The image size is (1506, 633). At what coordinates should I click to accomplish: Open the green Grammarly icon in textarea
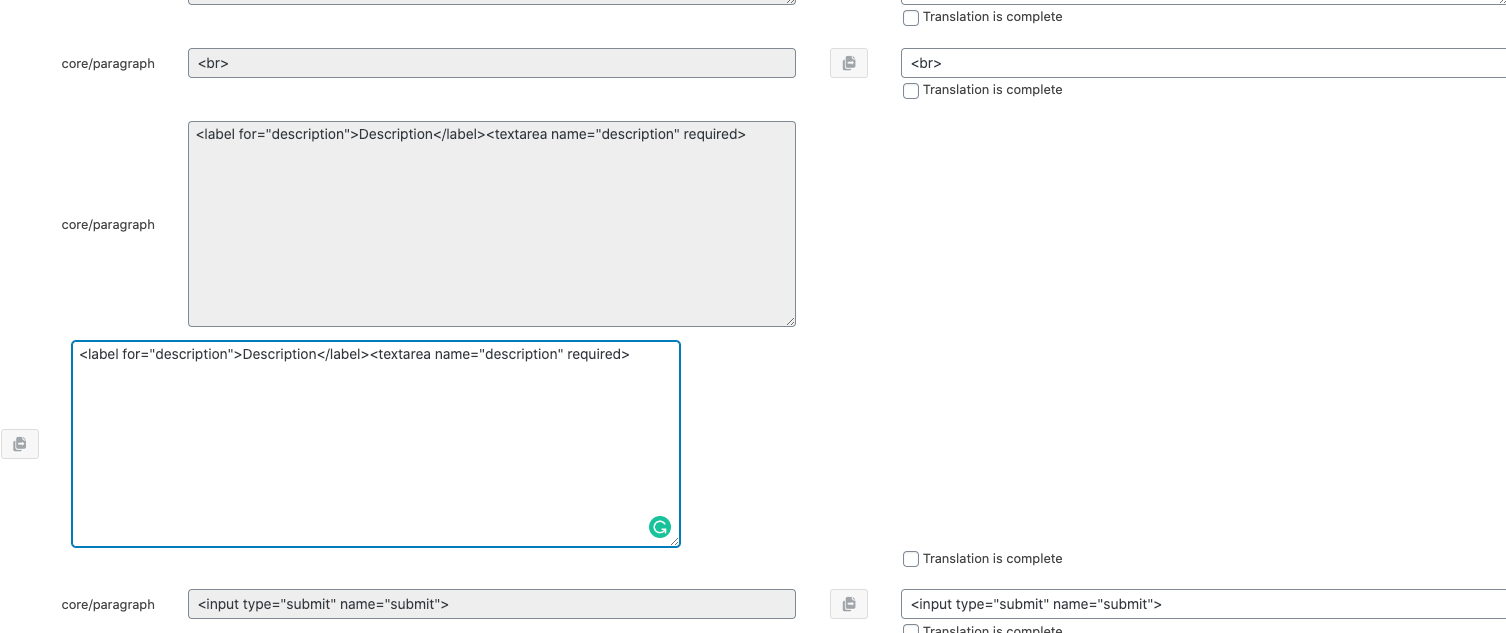point(660,527)
